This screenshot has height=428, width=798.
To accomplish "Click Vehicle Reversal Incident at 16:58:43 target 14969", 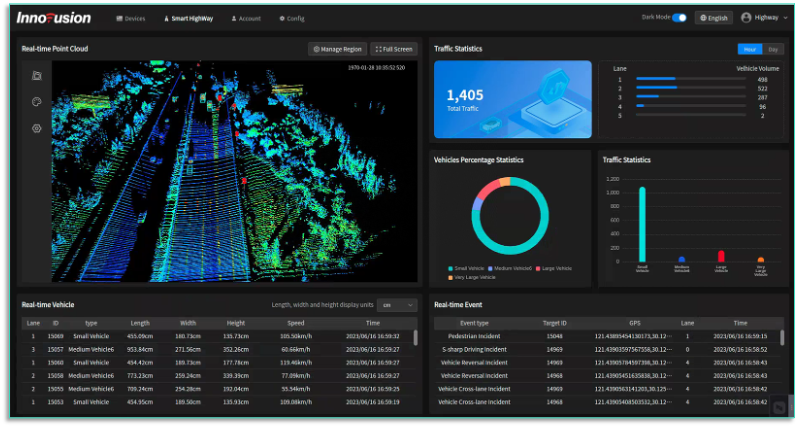I will 474,363.
